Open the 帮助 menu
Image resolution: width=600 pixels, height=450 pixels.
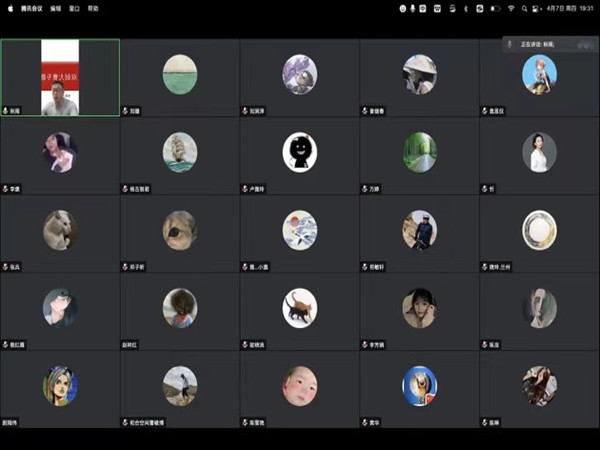[93, 8]
